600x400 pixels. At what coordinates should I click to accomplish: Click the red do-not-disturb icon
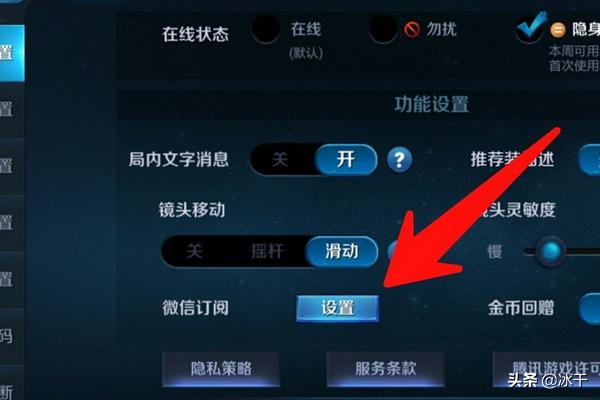point(412,29)
